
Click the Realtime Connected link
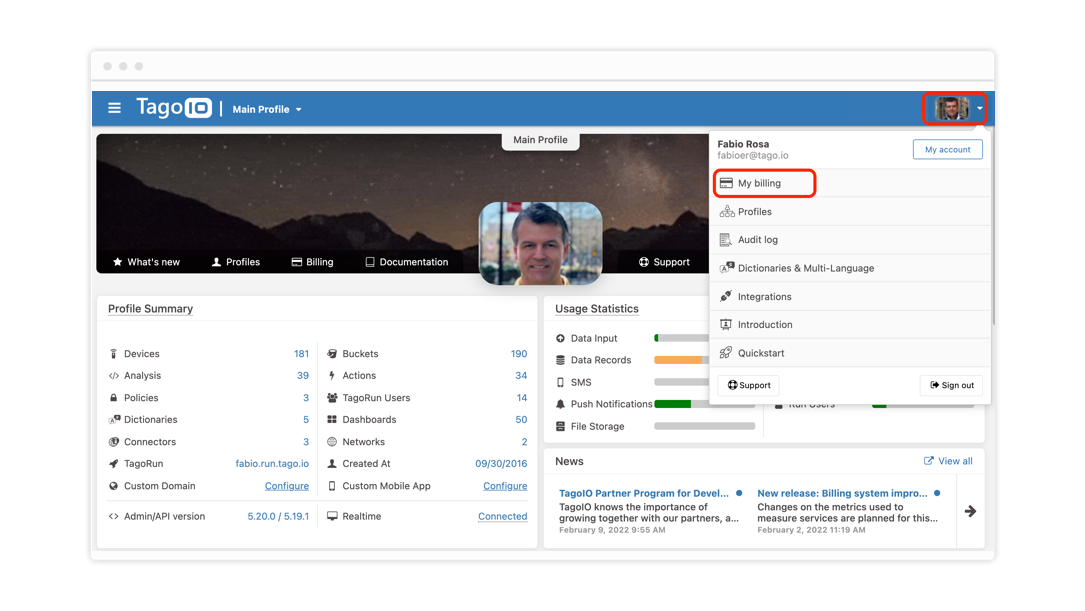[x=502, y=516]
